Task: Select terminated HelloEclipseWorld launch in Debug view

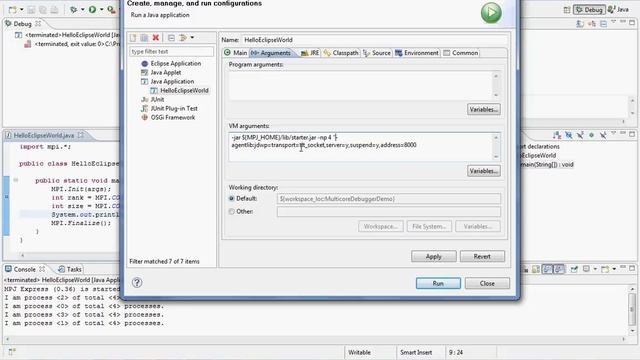Action: [x=72, y=35]
